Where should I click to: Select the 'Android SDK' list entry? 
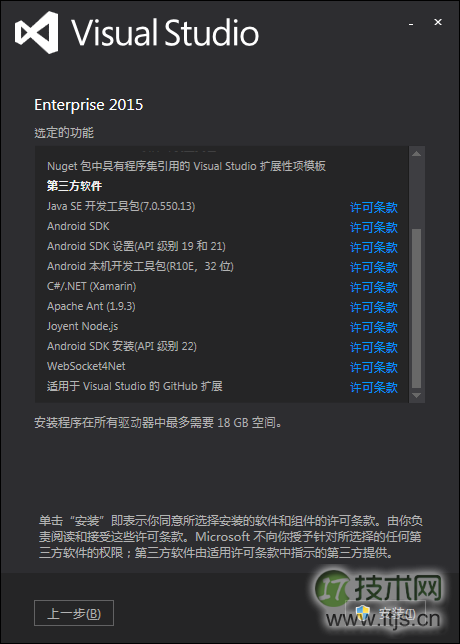click(78, 226)
